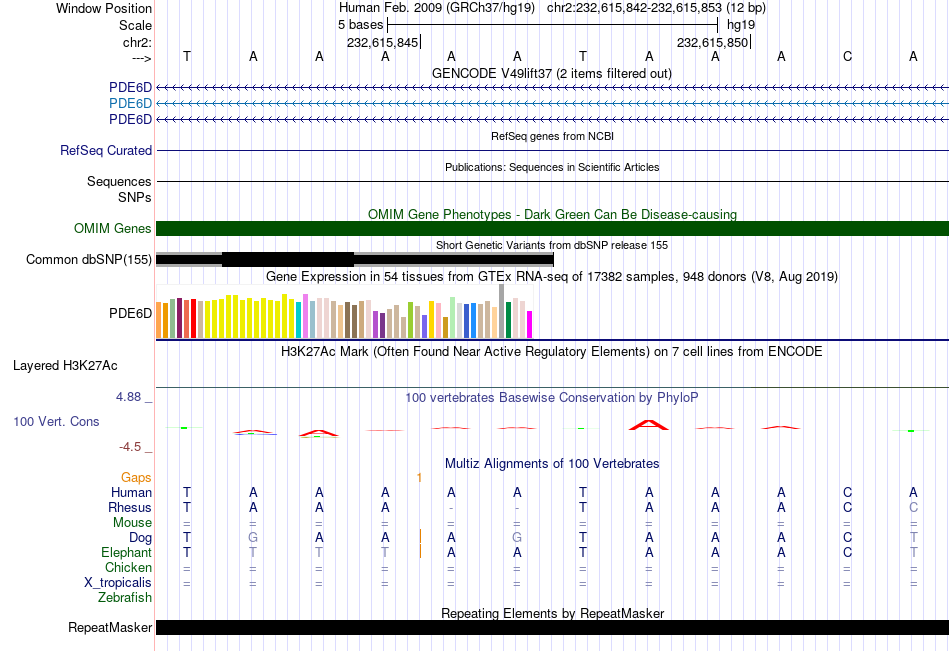Click the PhyloP lower value -4.5

(x=130, y=447)
